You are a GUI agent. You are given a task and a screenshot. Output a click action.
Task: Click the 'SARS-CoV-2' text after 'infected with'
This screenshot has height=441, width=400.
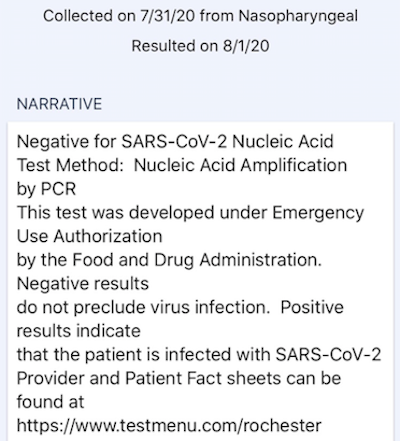[x=329, y=354]
